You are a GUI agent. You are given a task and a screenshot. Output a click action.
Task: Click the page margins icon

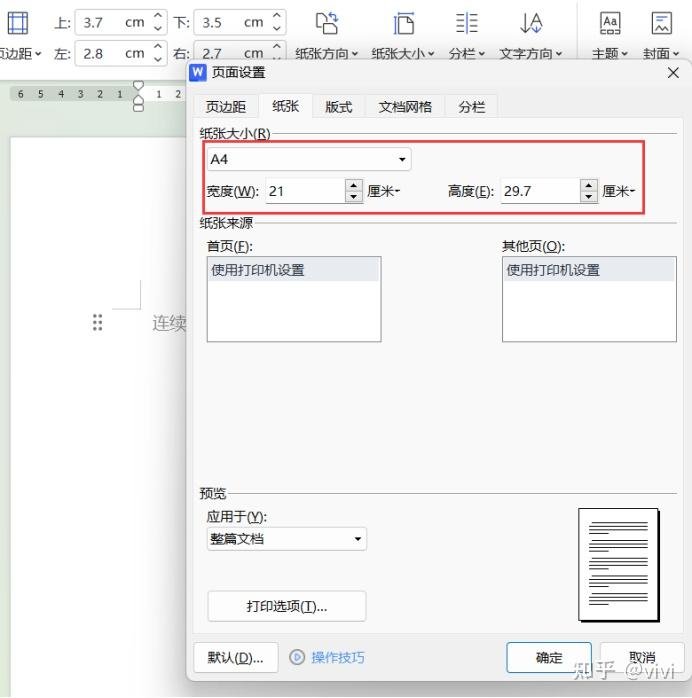18,24
